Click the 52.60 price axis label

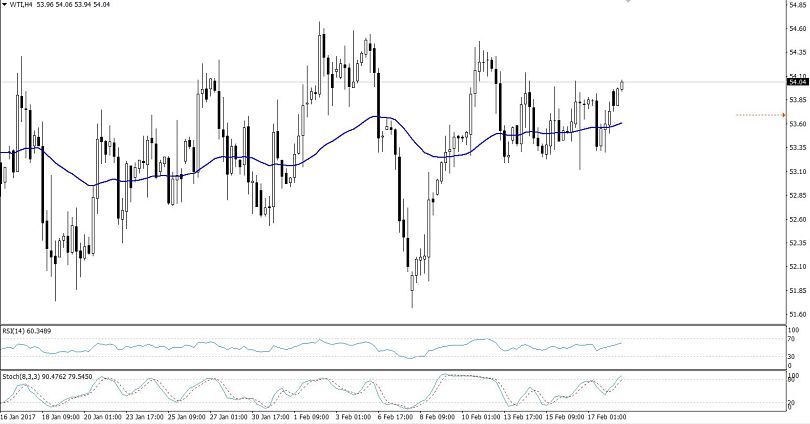(x=798, y=219)
